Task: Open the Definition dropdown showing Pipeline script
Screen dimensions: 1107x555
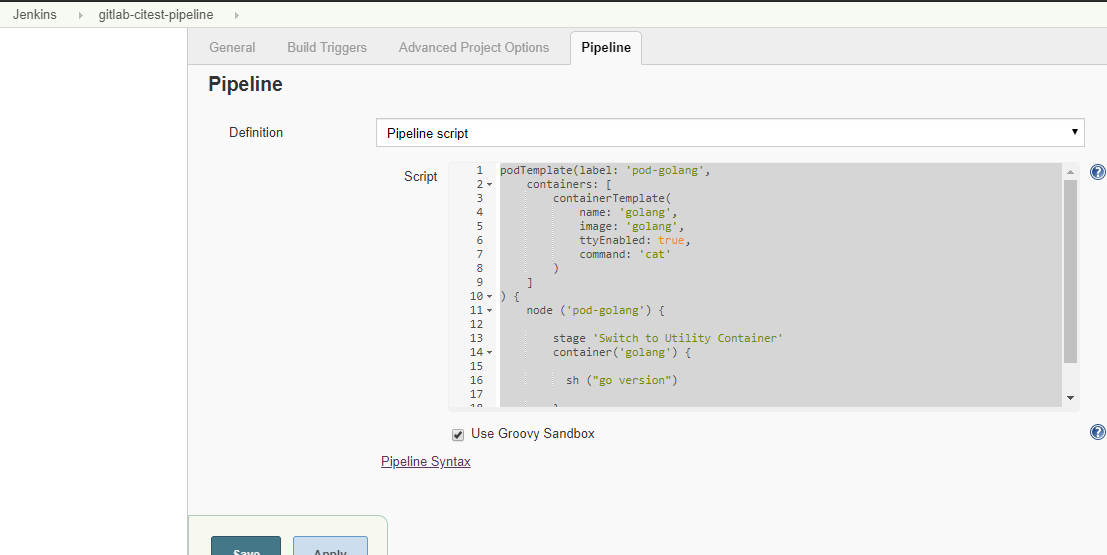Action: coord(730,133)
